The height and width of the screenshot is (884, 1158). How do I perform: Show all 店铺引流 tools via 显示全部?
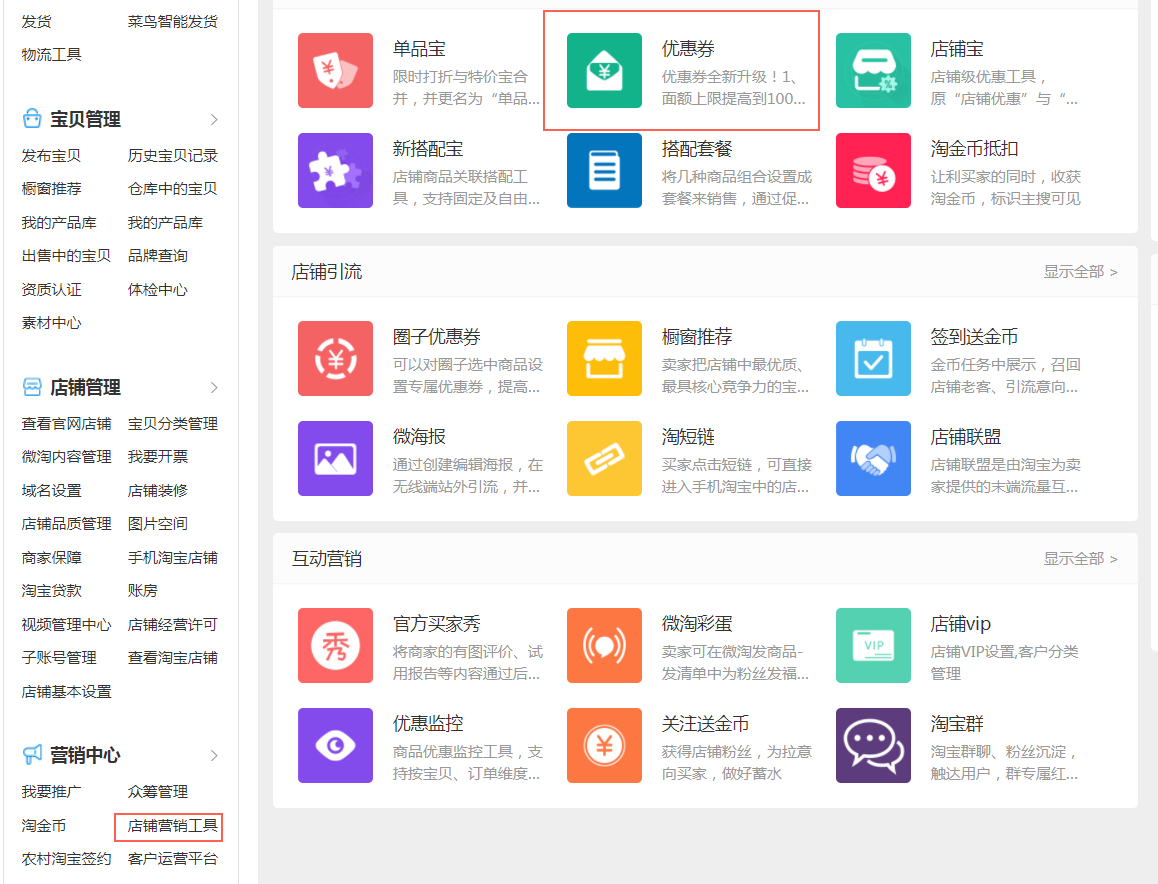tap(1080, 272)
